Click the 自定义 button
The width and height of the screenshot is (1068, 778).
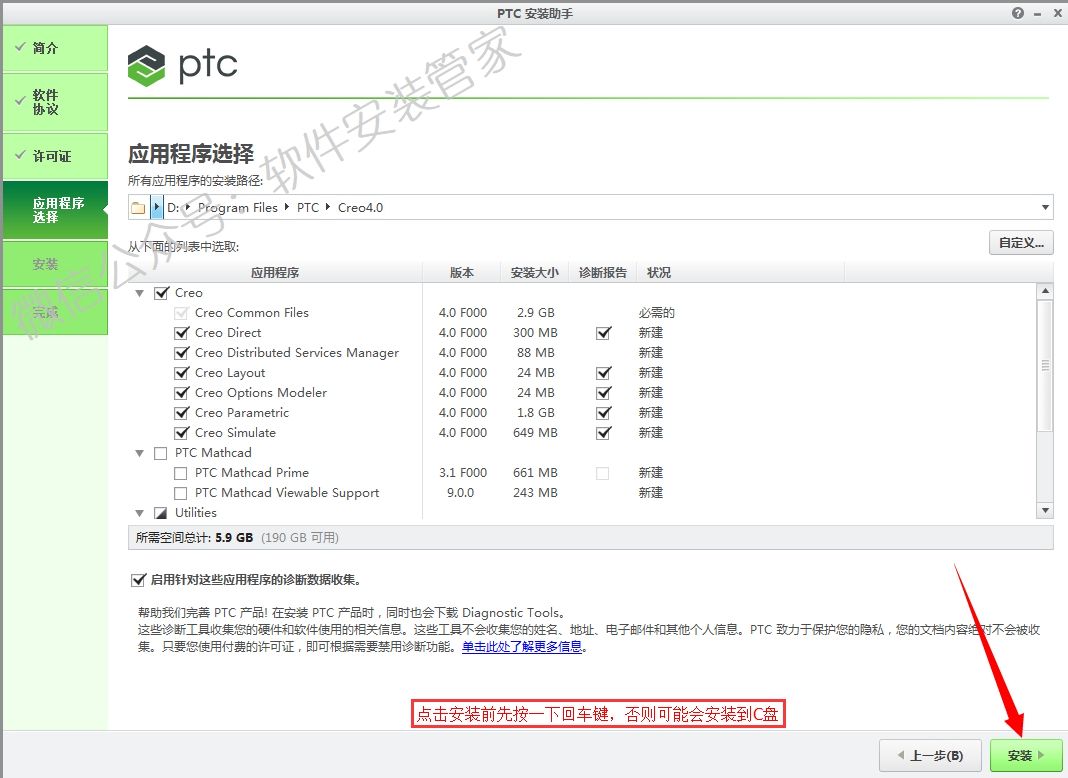[x=1020, y=242]
